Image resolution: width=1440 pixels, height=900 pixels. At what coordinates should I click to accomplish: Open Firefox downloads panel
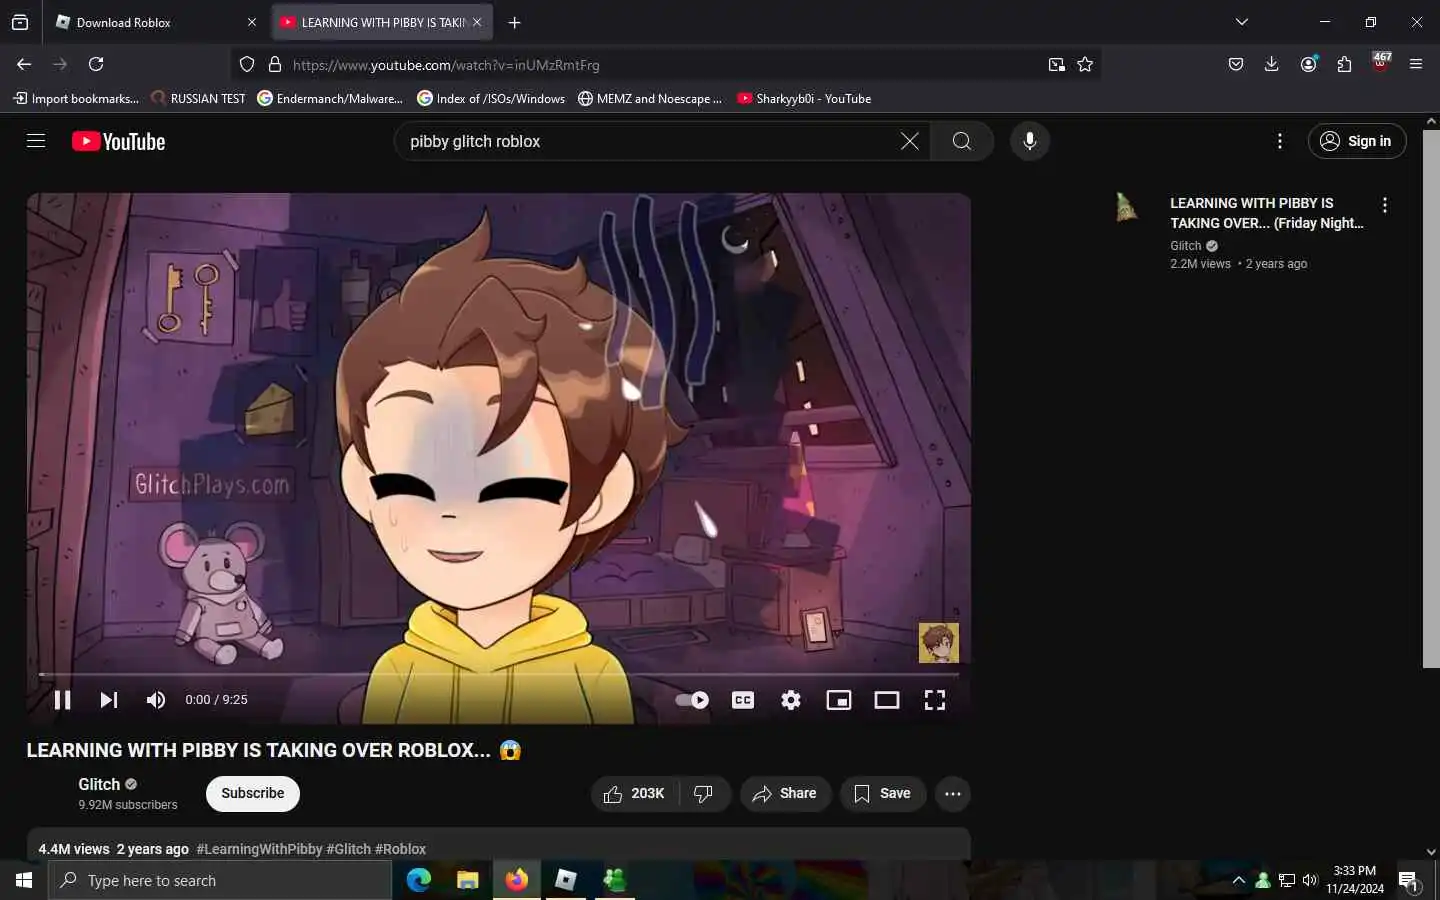pyautogui.click(x=1272, y=64)
